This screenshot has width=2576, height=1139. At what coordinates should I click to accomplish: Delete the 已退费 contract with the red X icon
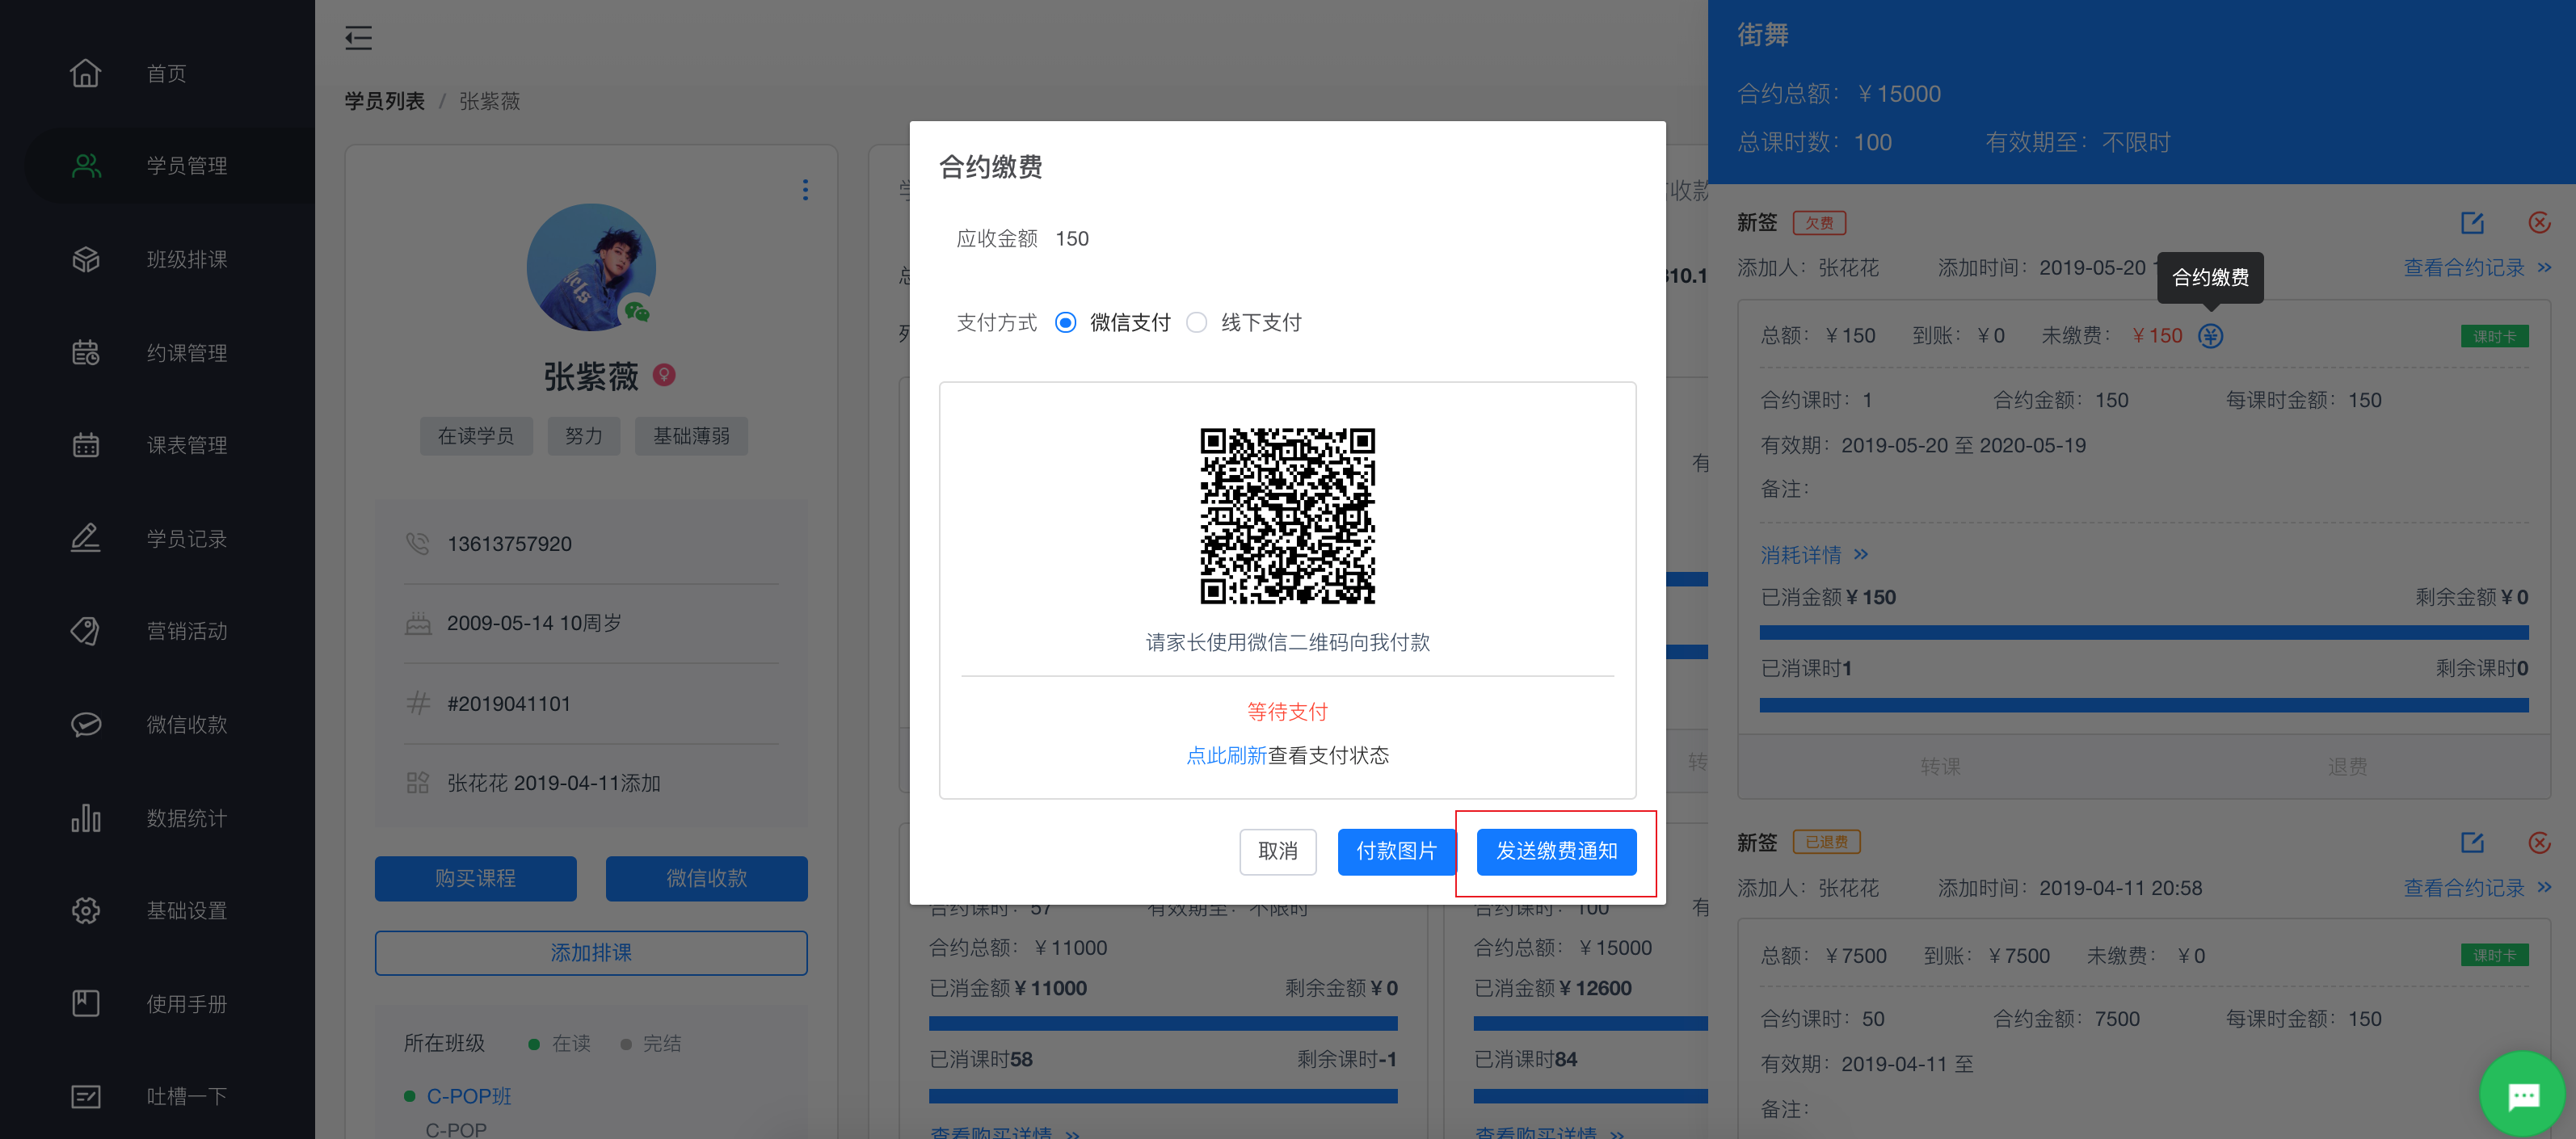click(2538, 842)
